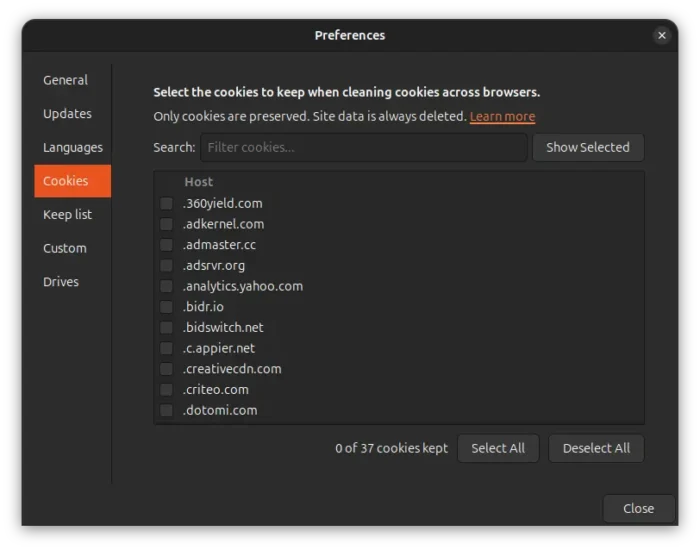Check the .360yield.com cookie checkbox
The image size is (700, 550).
[x=166, y=204]
